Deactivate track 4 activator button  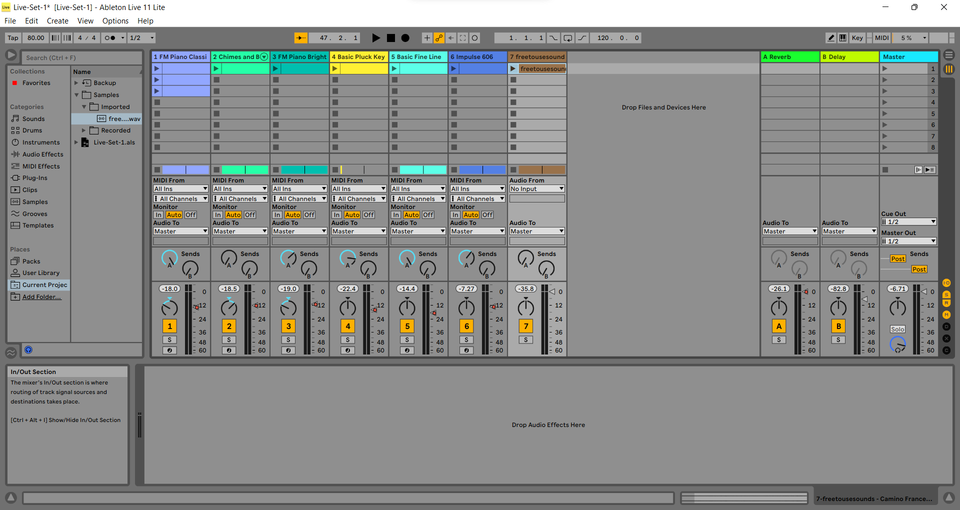click(x=348, y=326)
